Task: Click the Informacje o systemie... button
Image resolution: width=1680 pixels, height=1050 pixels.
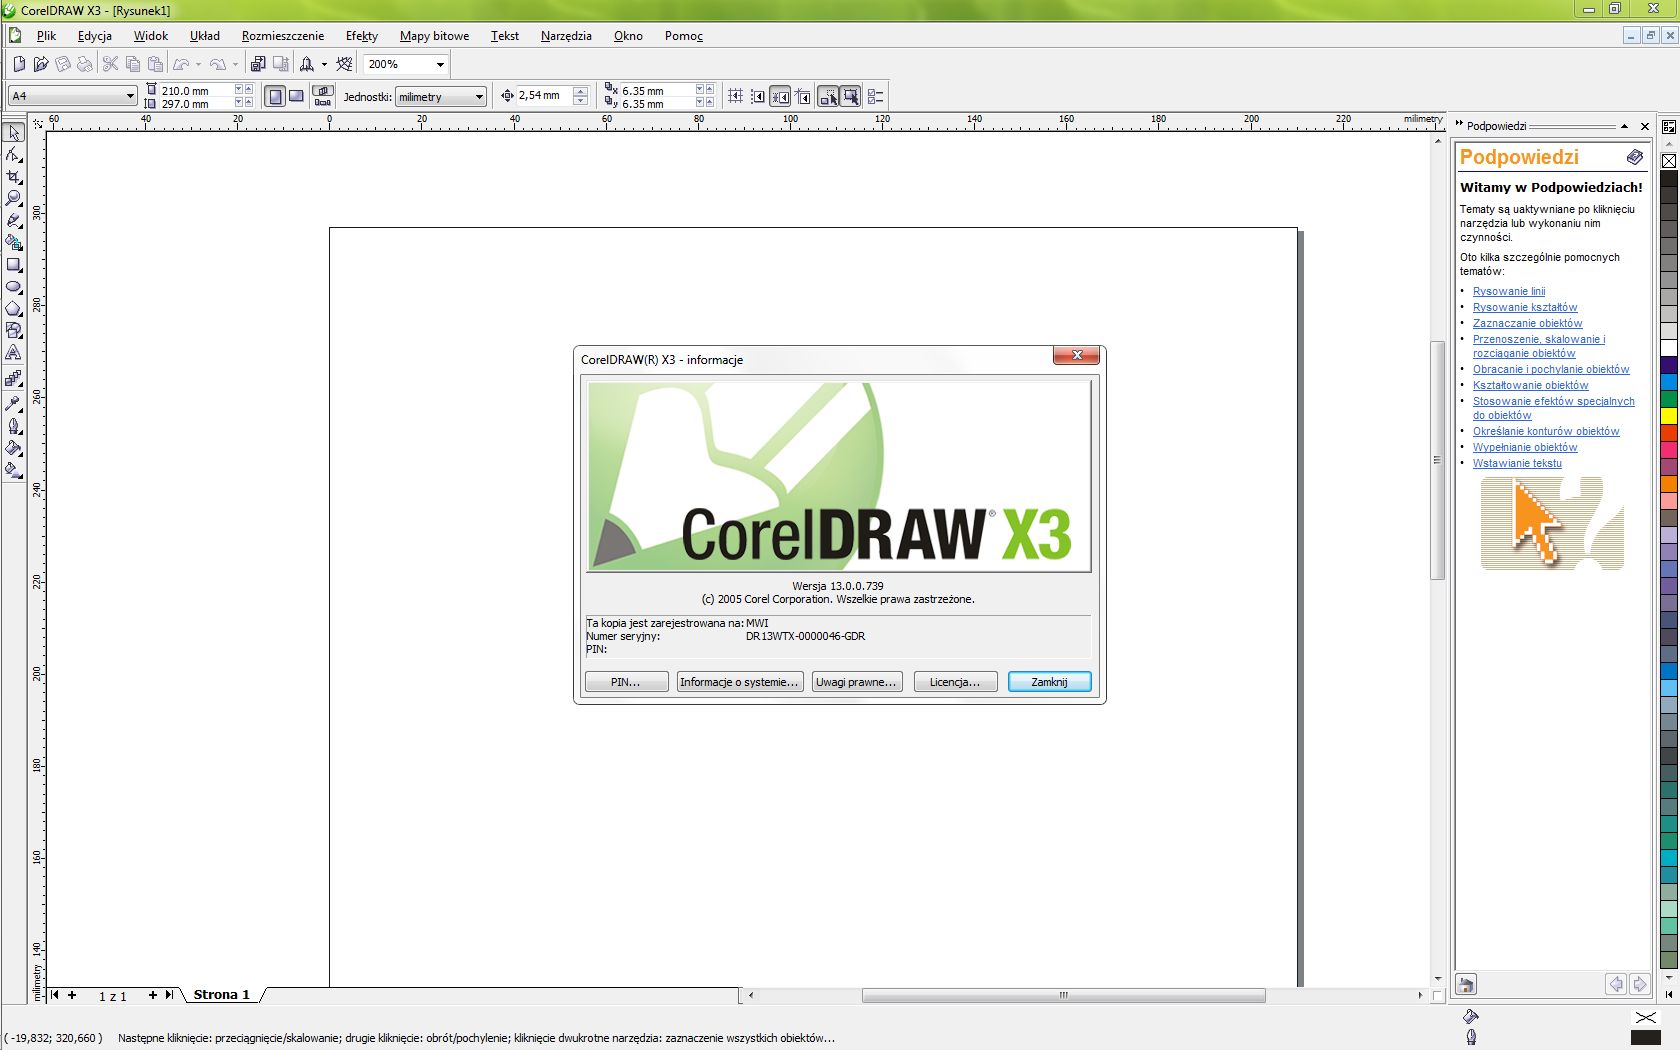Action: tap(740, 682)
